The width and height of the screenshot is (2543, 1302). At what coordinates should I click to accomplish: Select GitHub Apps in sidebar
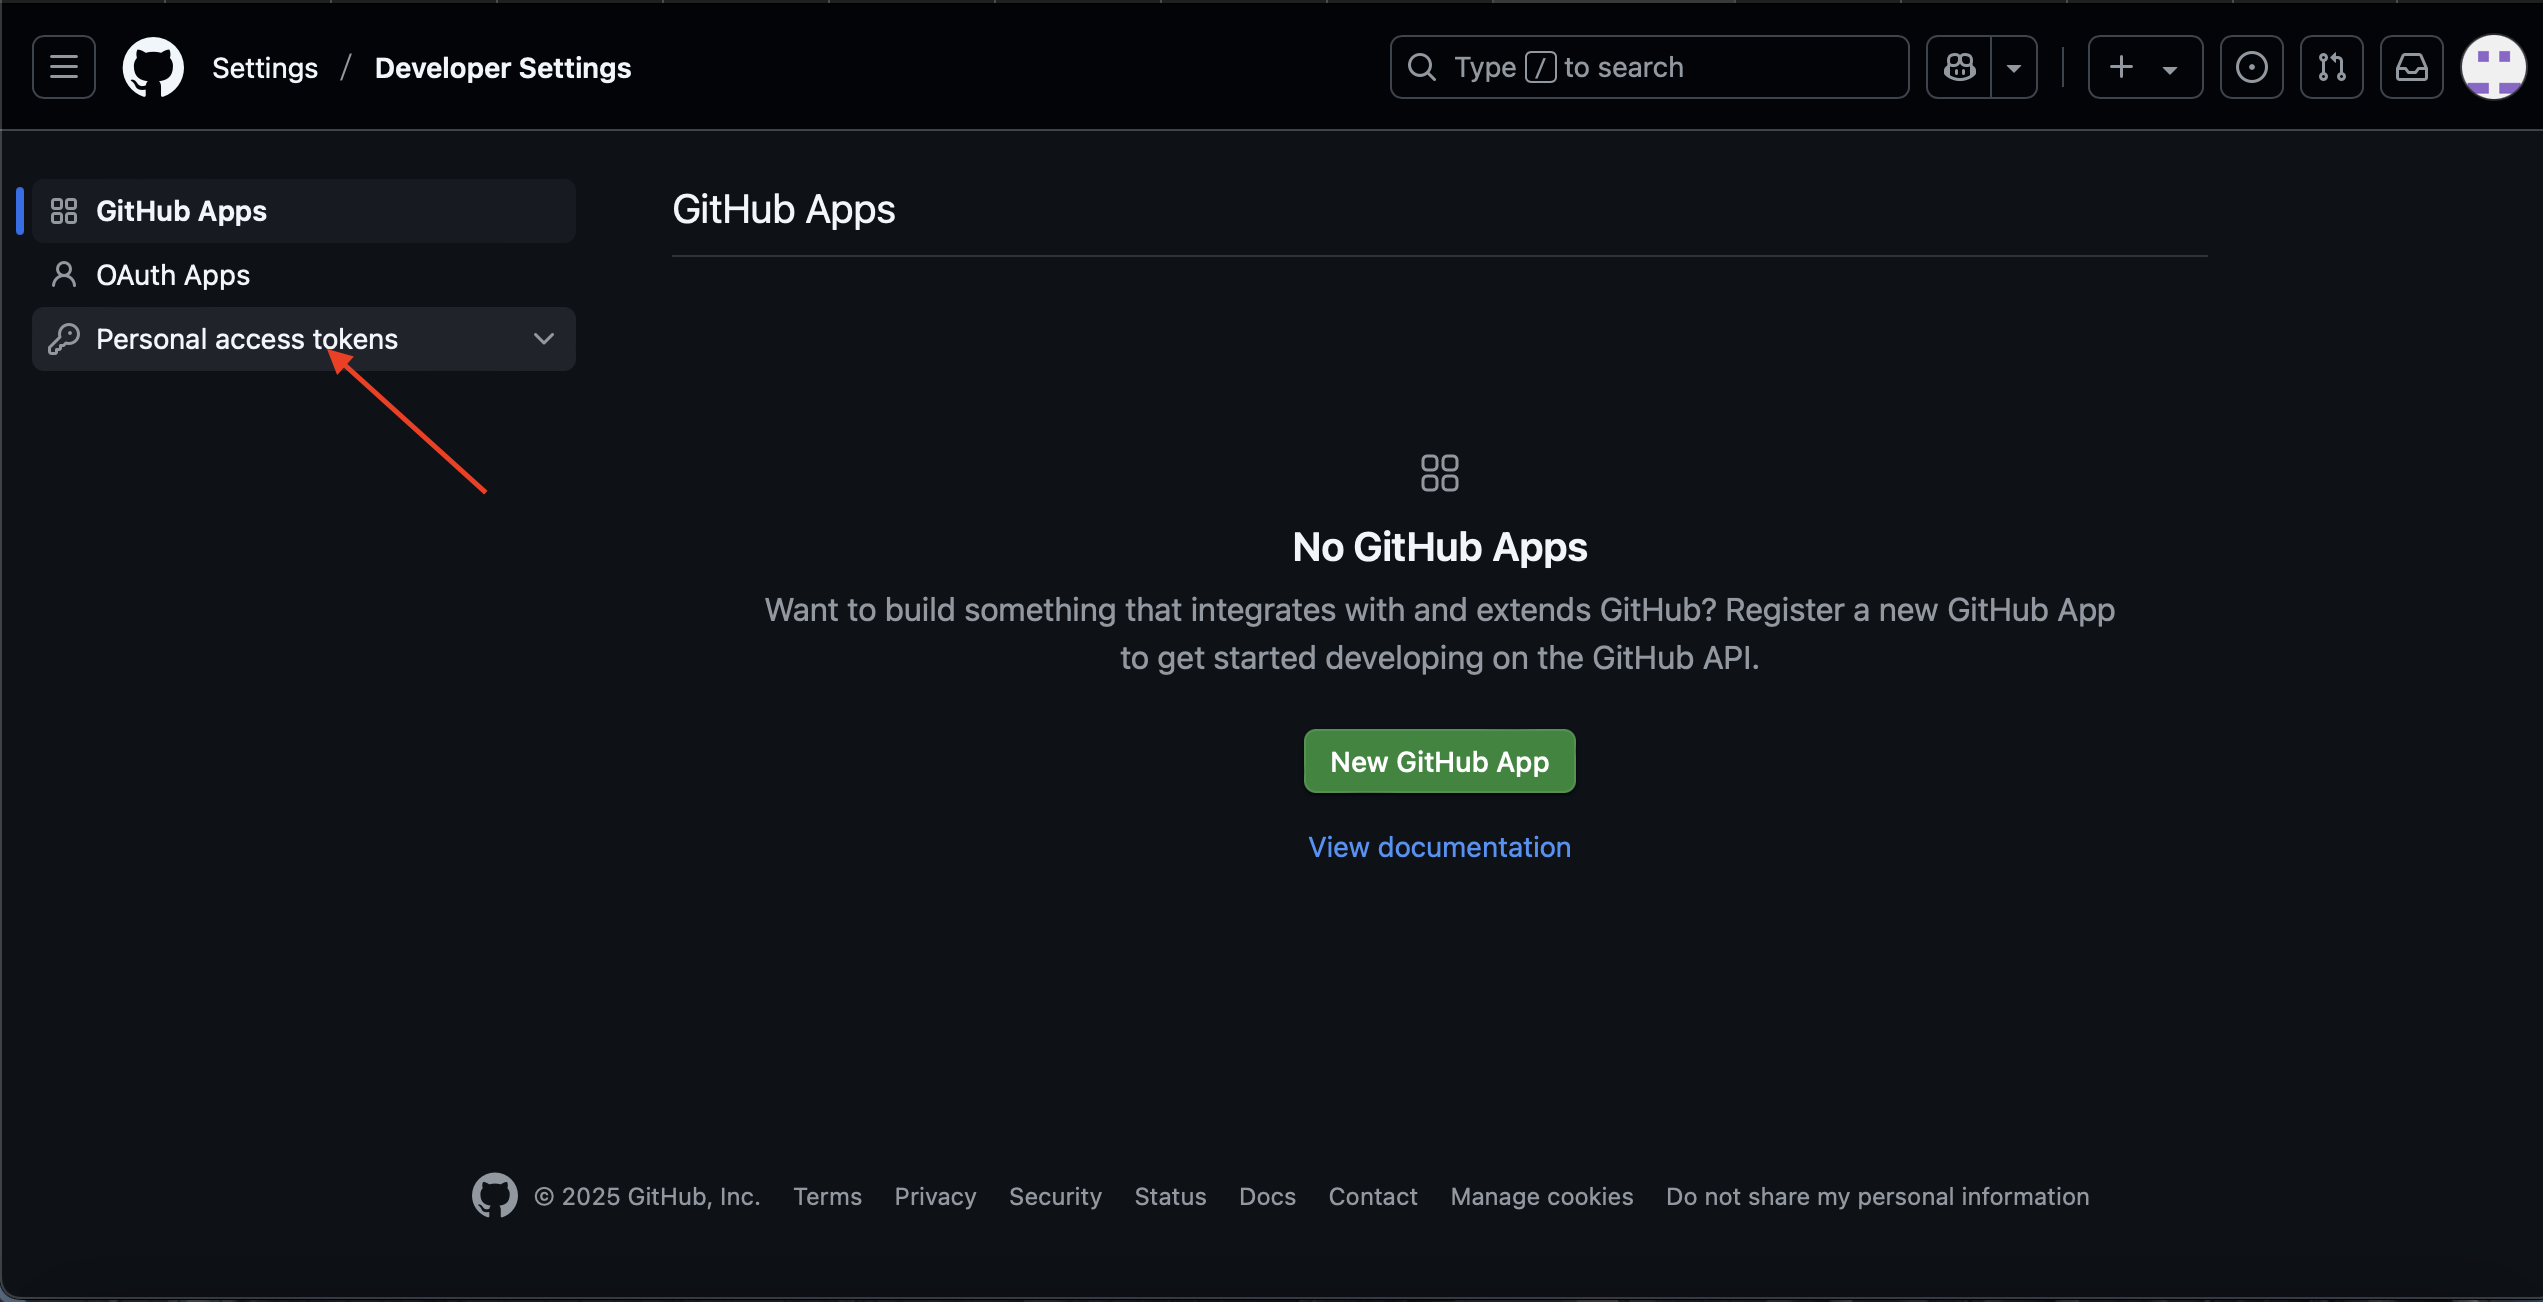click(304, 211)
